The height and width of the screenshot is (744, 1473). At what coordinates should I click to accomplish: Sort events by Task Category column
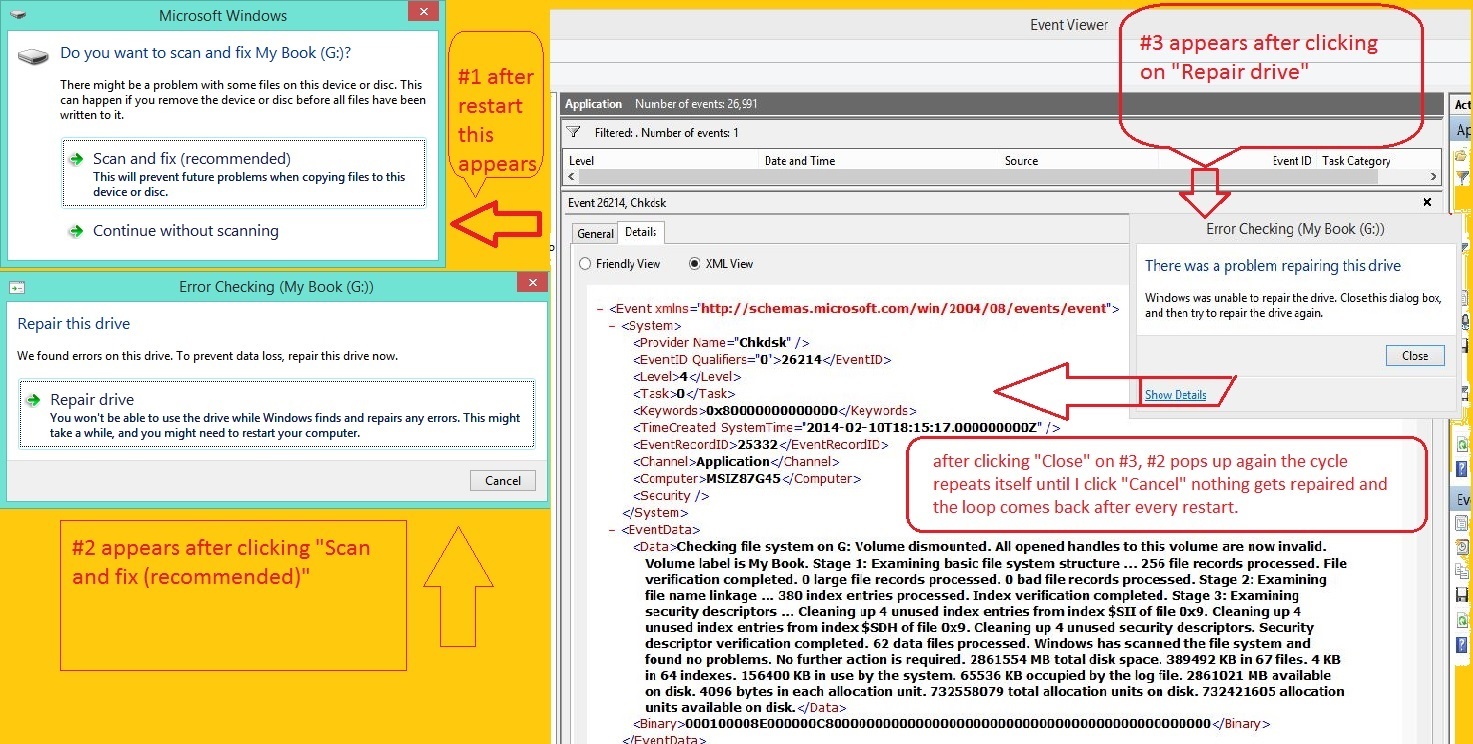(x=1356, y=161)
